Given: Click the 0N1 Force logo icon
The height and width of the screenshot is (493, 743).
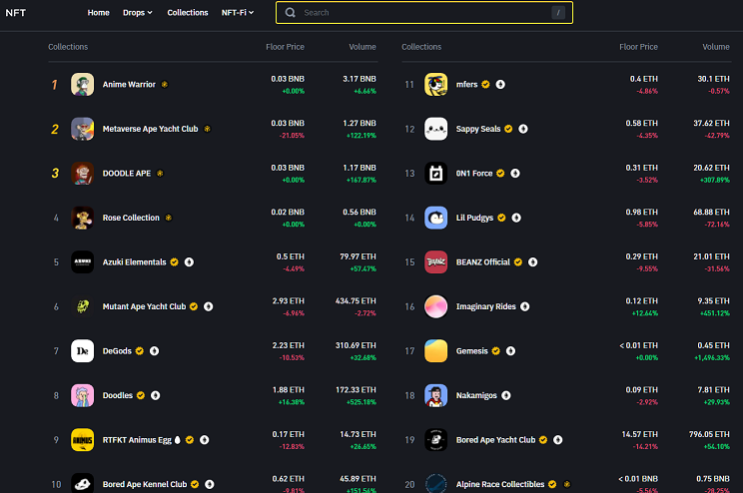Looking at the screenshot, I should [x=436, y=173].
